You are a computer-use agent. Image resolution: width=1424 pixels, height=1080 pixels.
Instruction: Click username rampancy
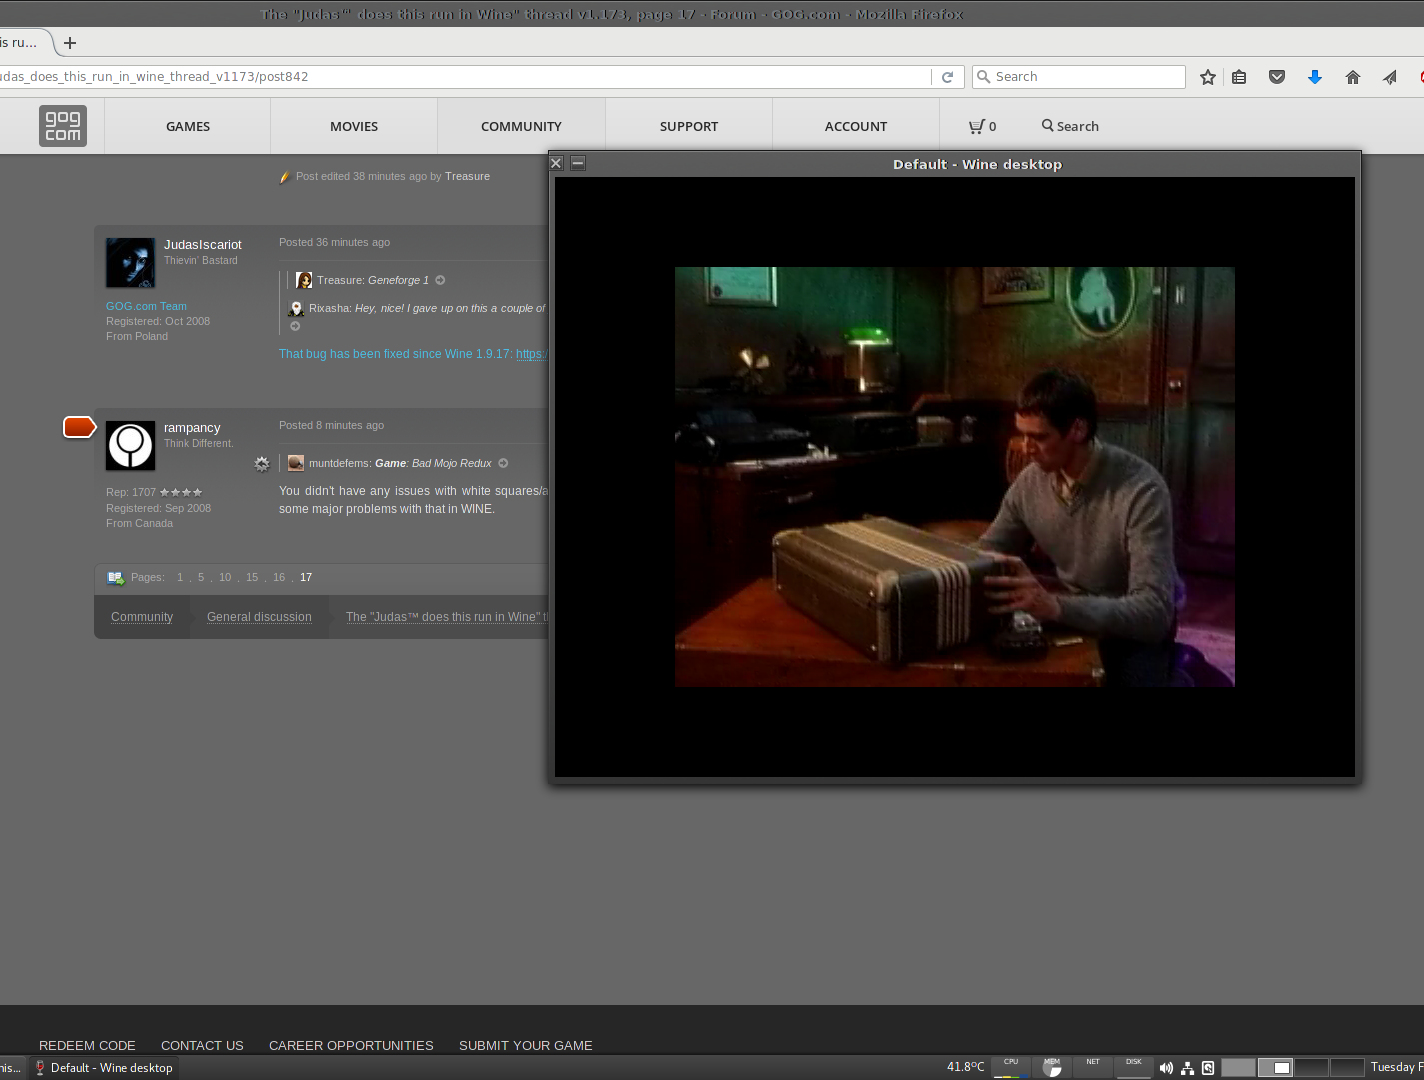click(x=192, y=428)
